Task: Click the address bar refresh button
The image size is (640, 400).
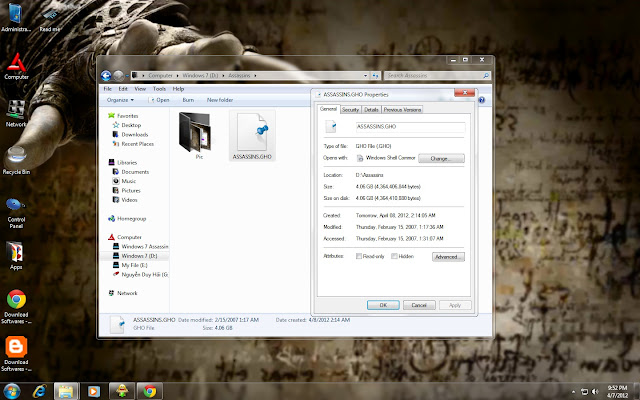Action: tap(375, 76)
